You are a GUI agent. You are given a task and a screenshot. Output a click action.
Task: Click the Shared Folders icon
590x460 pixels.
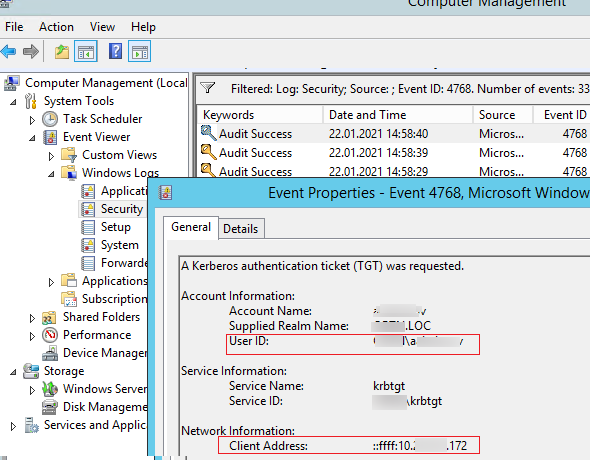point(50,317)
